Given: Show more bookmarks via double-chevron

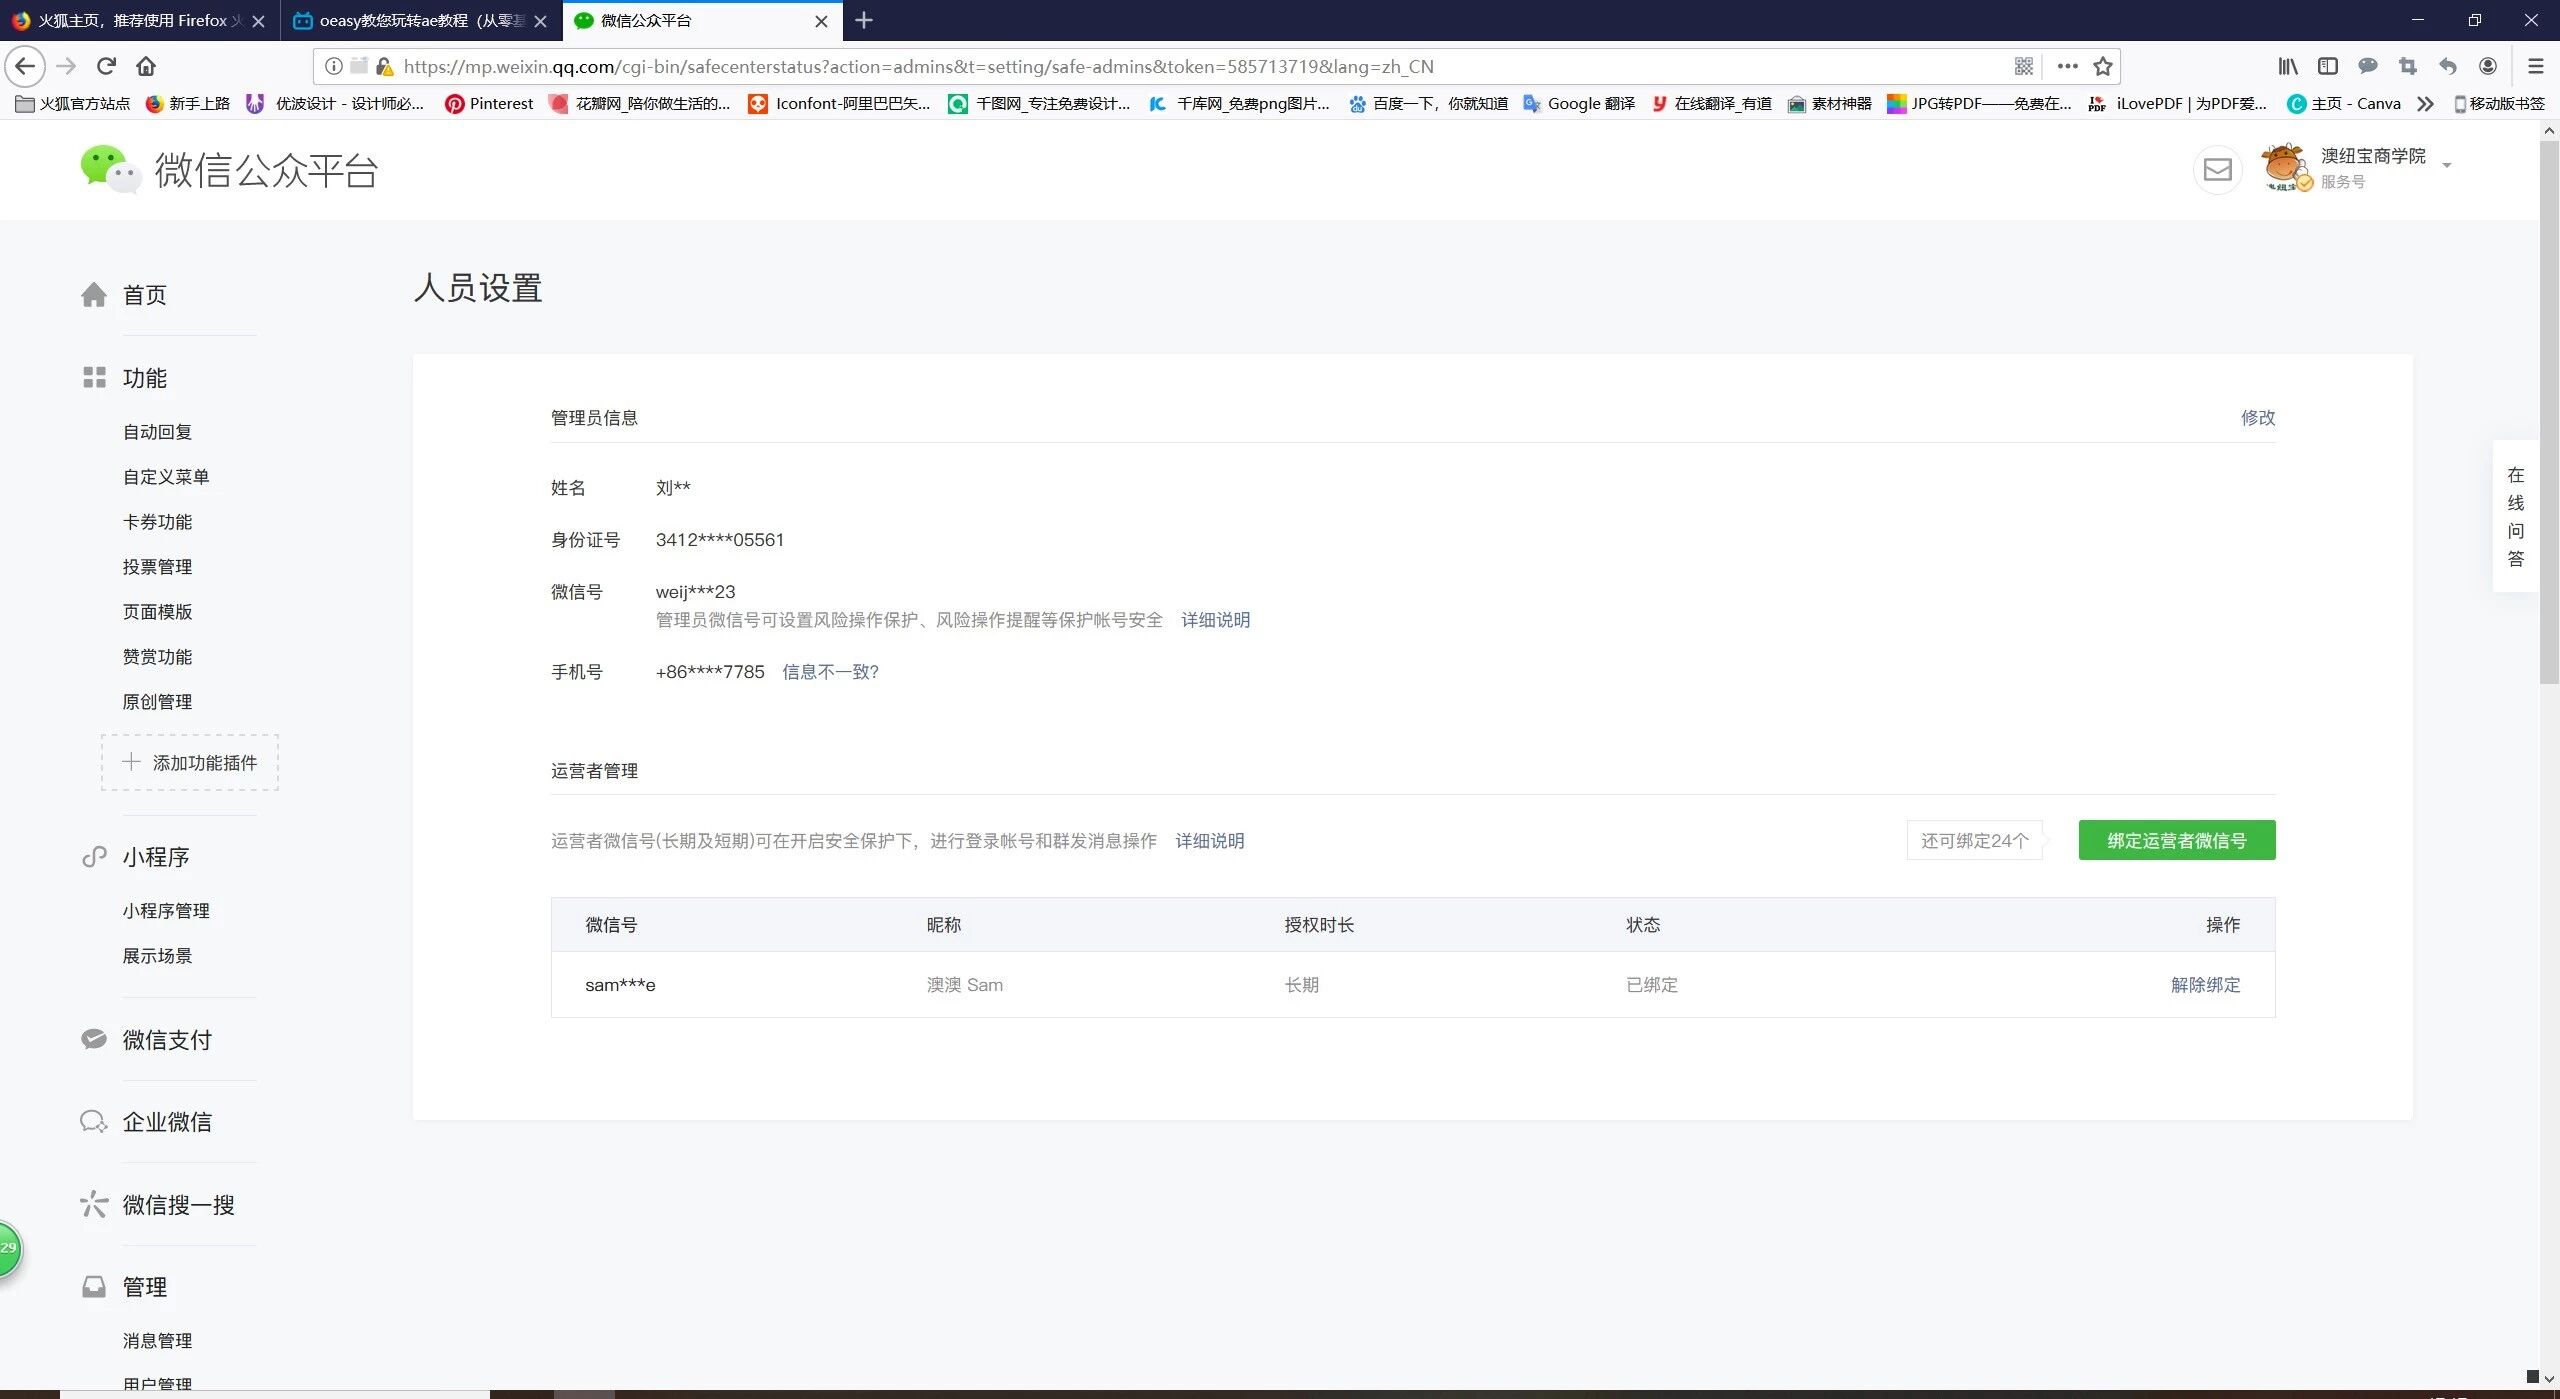Looking at the screenshot, I should 2425,103.
